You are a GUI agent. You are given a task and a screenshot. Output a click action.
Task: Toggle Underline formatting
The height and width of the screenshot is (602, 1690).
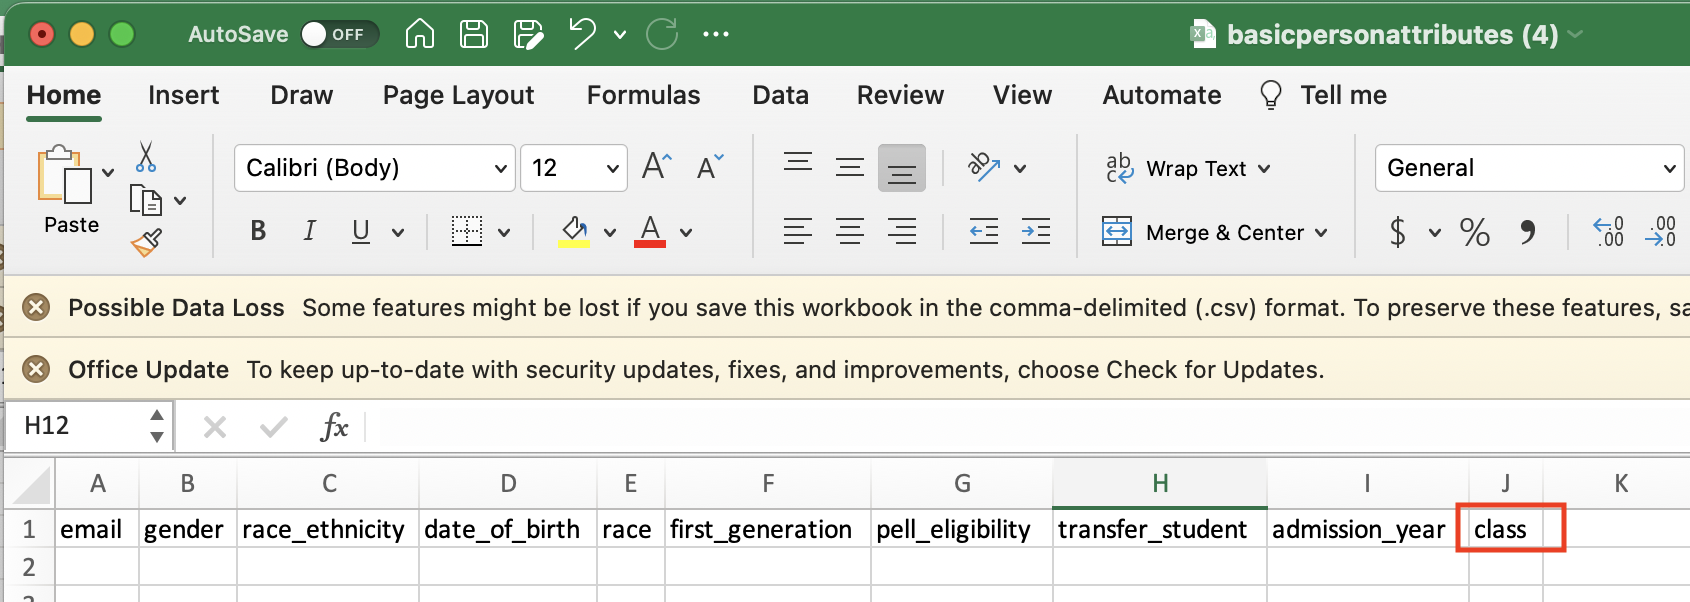[x=361, y=231]
